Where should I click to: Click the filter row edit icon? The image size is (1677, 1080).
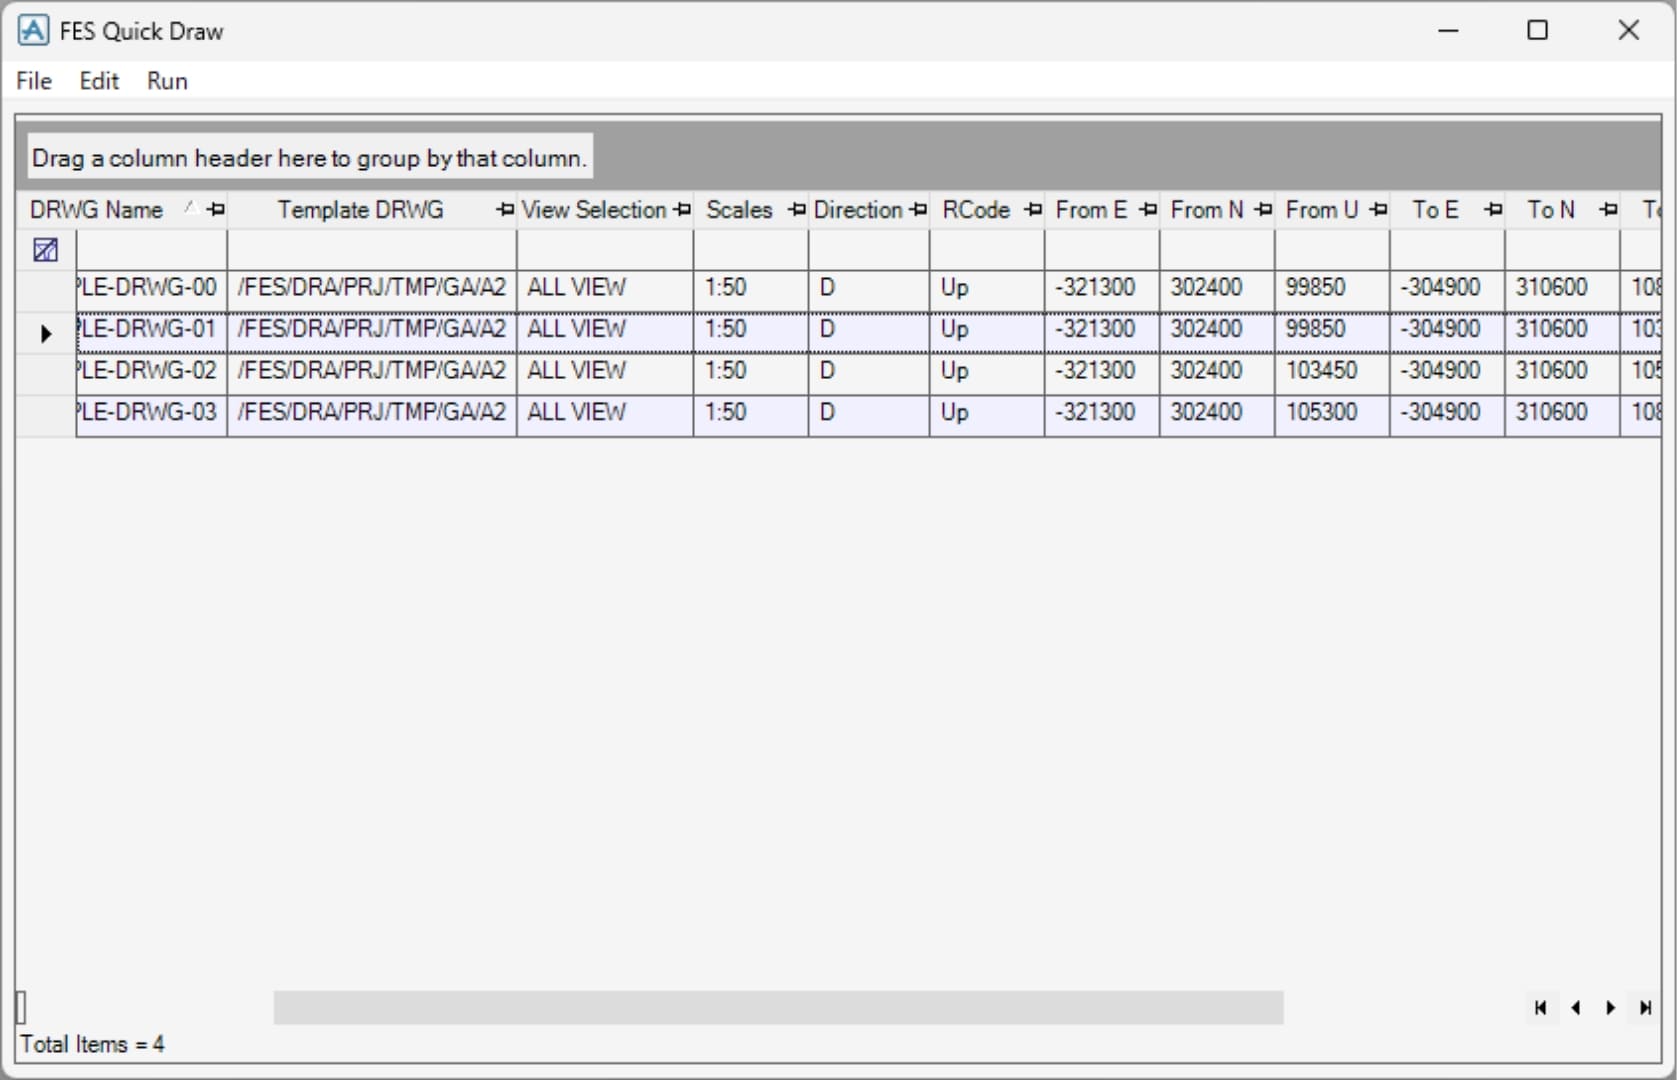(46, 250)
